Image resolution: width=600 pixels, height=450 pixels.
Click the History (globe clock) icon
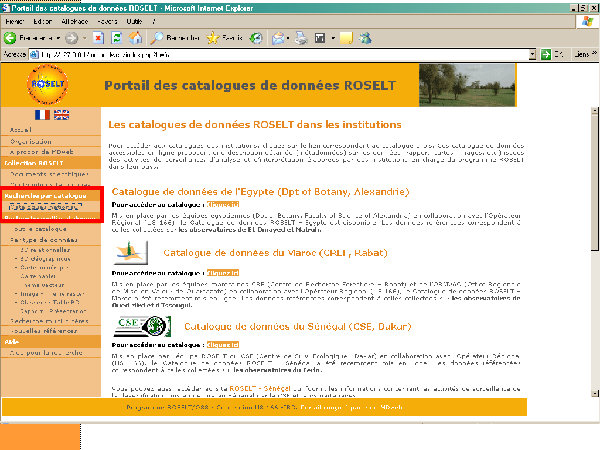tap(256, 38)
